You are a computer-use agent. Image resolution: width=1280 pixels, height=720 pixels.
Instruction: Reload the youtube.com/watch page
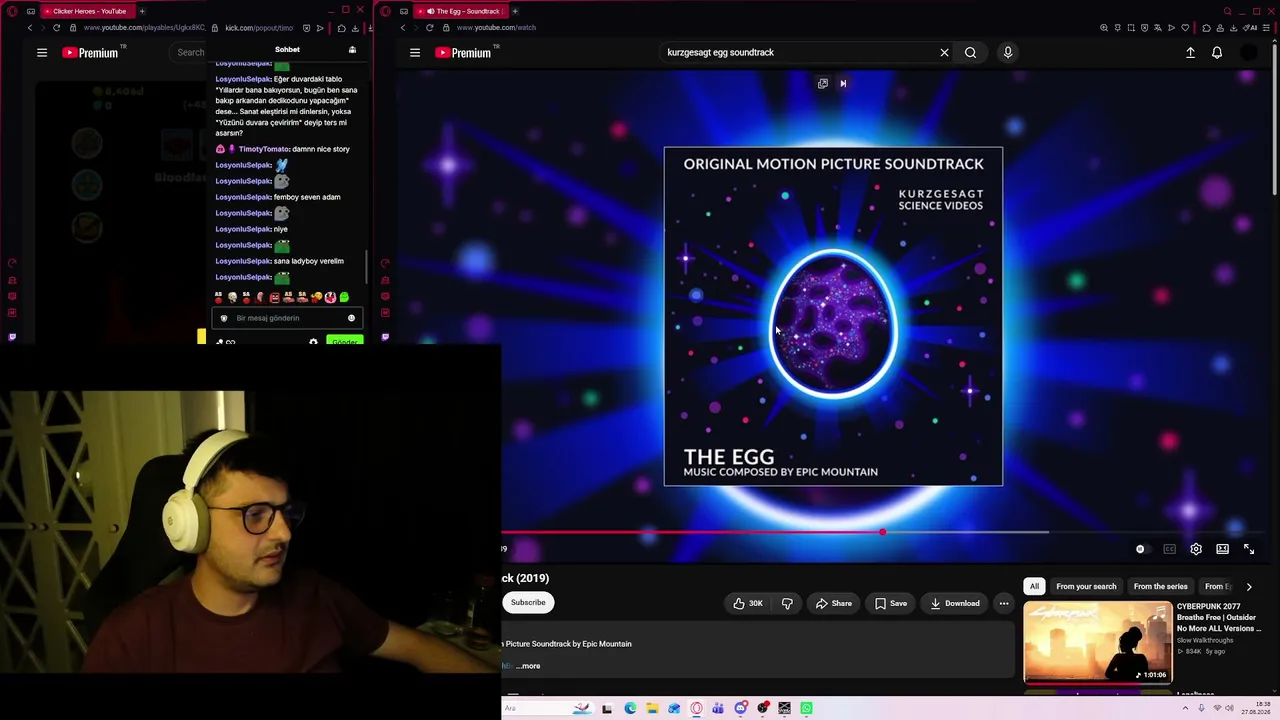[x=430, y=28]
